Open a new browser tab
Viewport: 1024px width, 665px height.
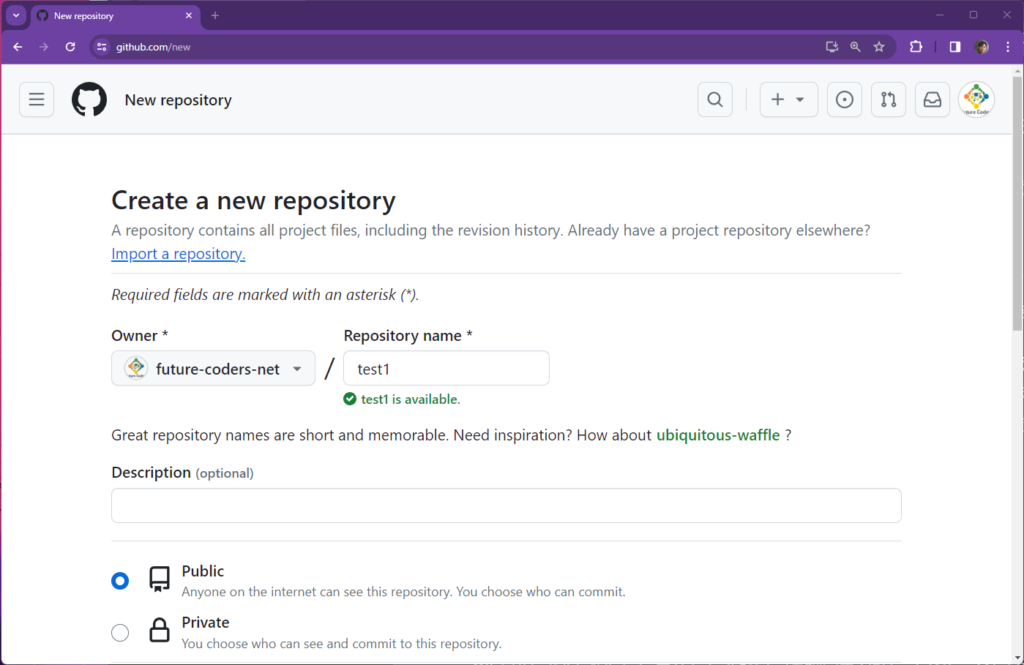click(x=215, y=16)
